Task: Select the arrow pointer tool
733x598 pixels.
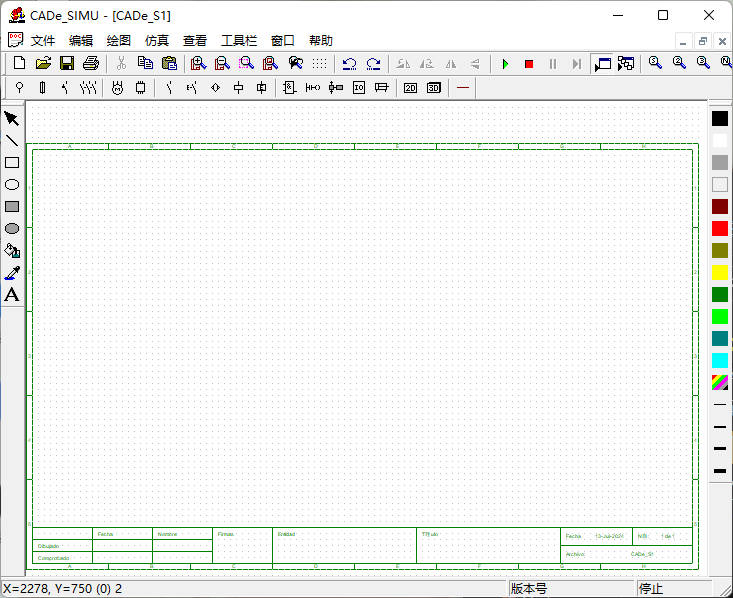Action: (x=12, y=119)
